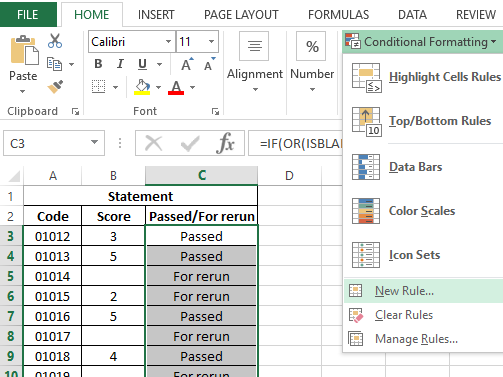Expand the Underline style arrow
This screenshot has height=377, width=503.
coord(159,64)
